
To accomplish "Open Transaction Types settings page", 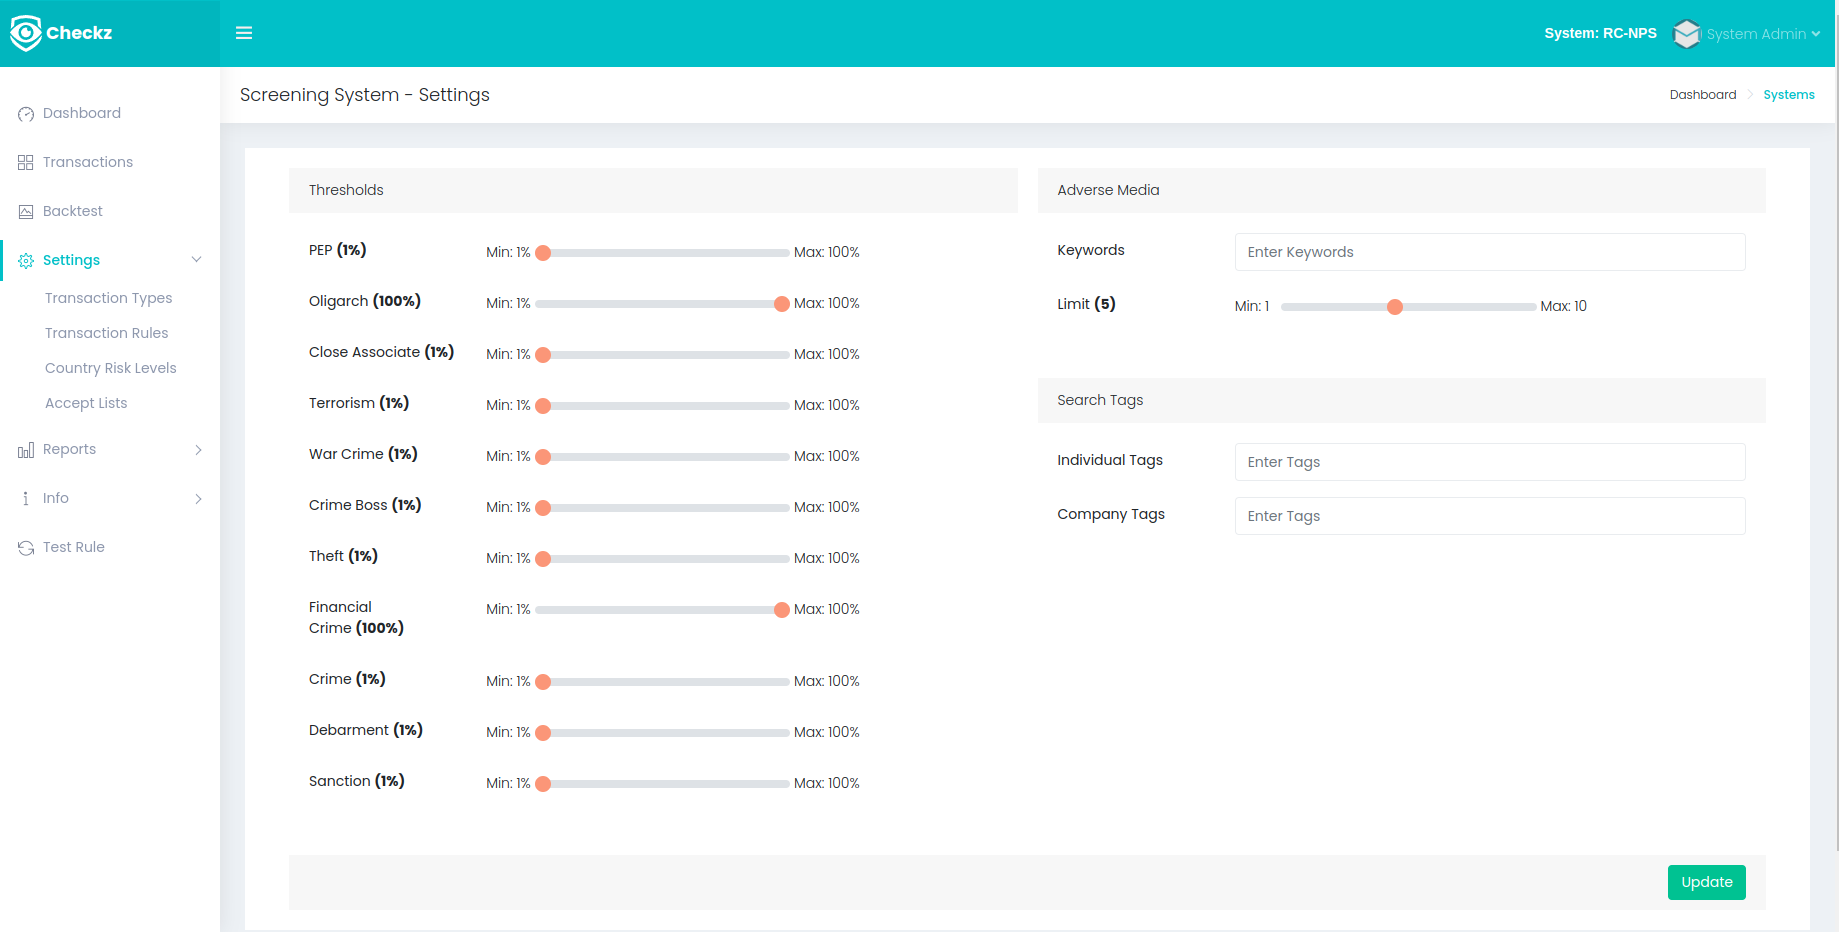I will point(108,298).
